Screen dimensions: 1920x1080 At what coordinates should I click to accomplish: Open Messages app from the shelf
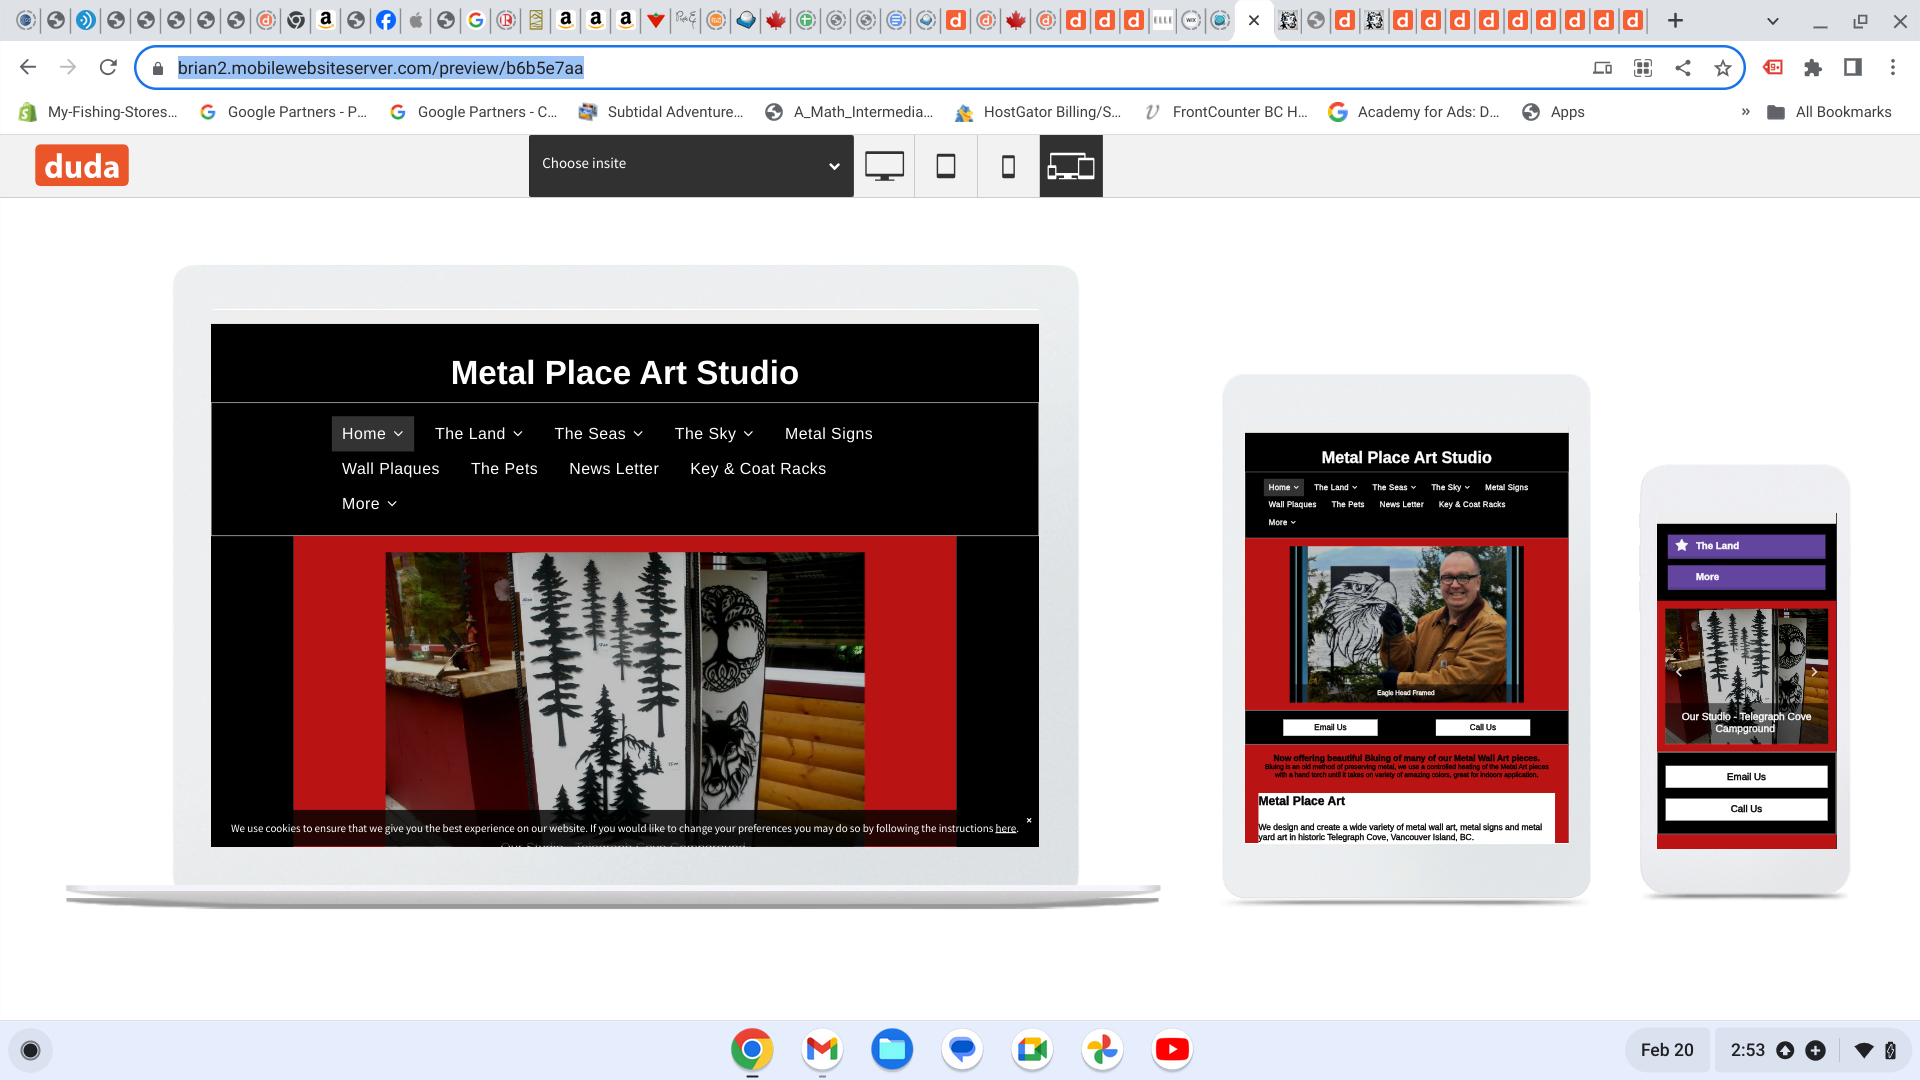[x=962, y=1050]
